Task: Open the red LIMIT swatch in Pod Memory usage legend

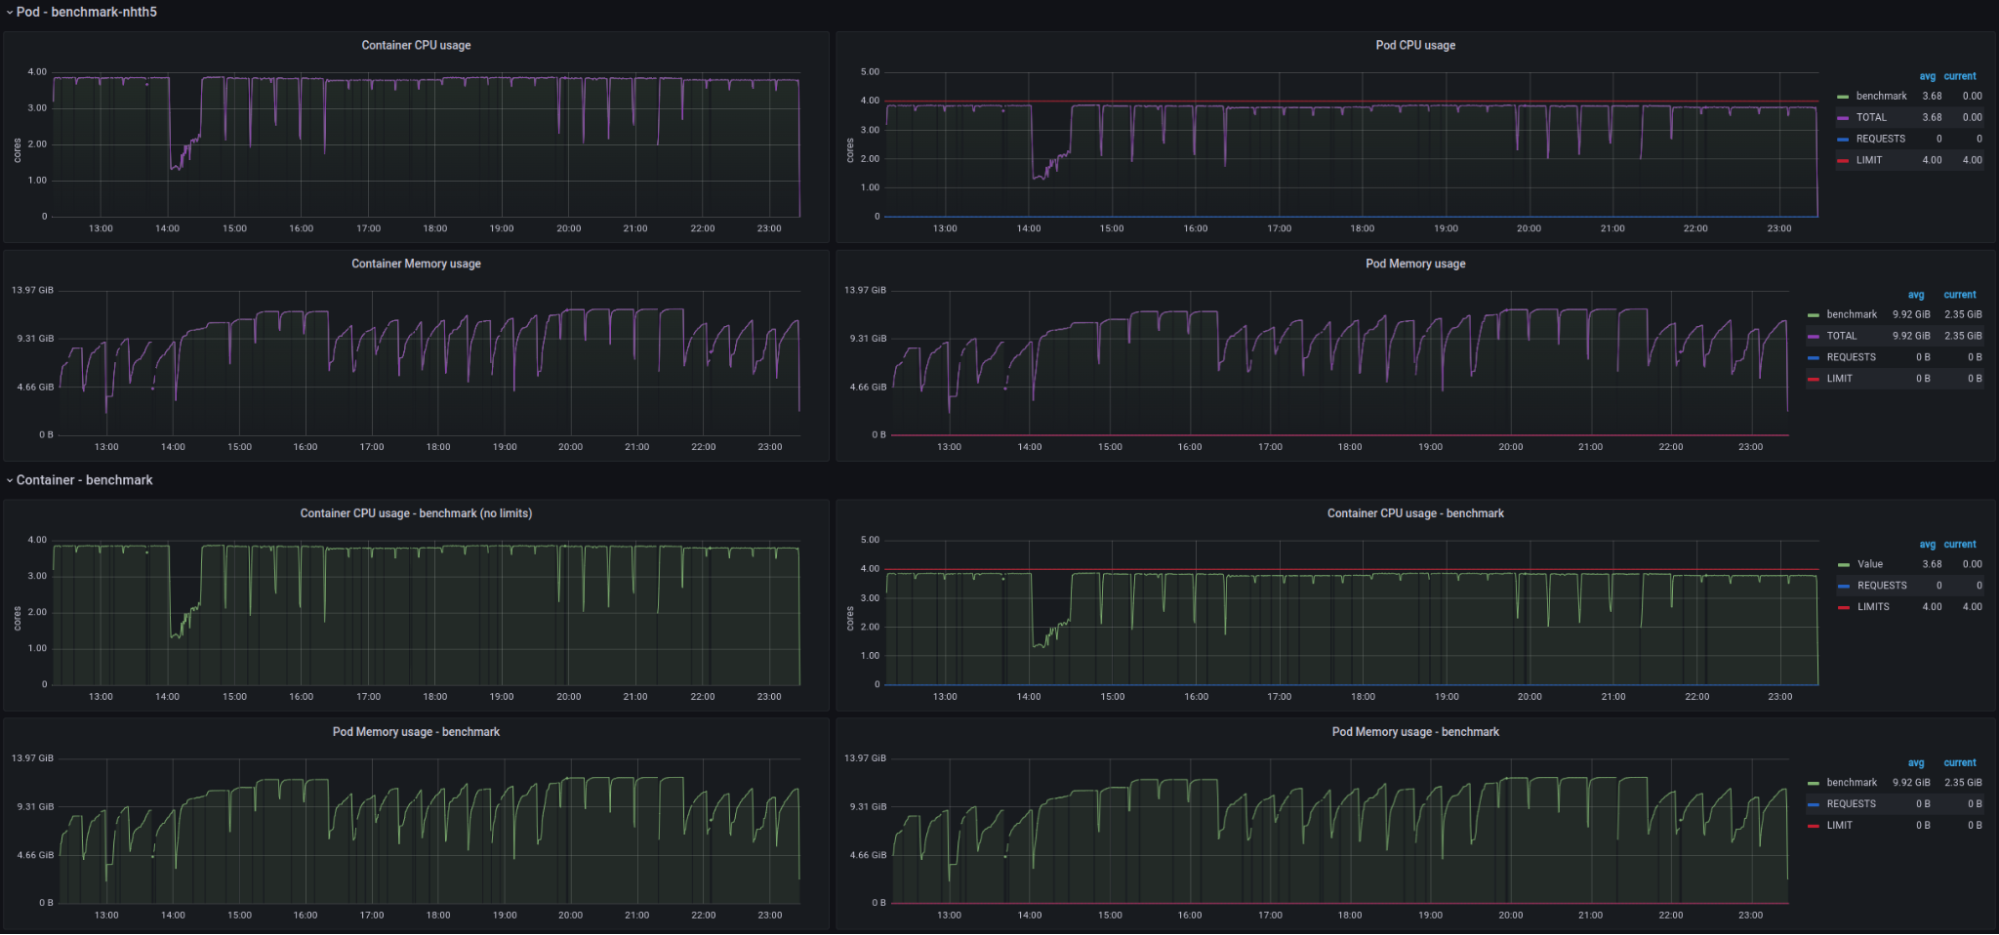Action: tap(1813, 380)
